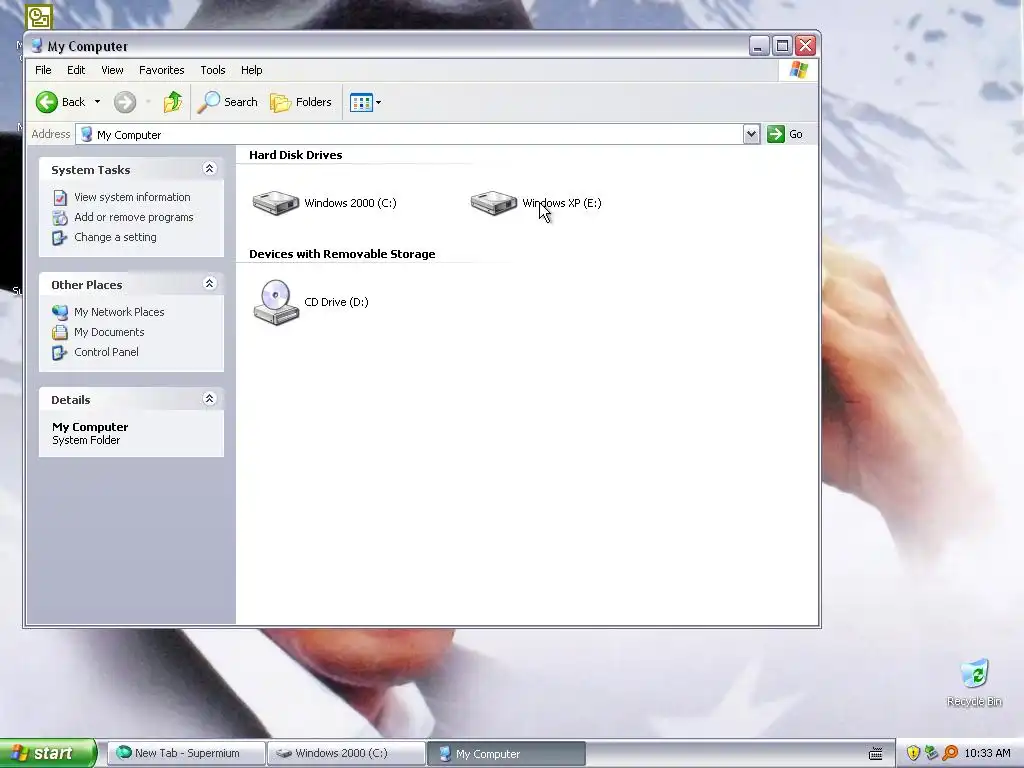This screenshot has width=1024, height=768.
Task: Click Add or remove programs link
Action: pos(134,217)
